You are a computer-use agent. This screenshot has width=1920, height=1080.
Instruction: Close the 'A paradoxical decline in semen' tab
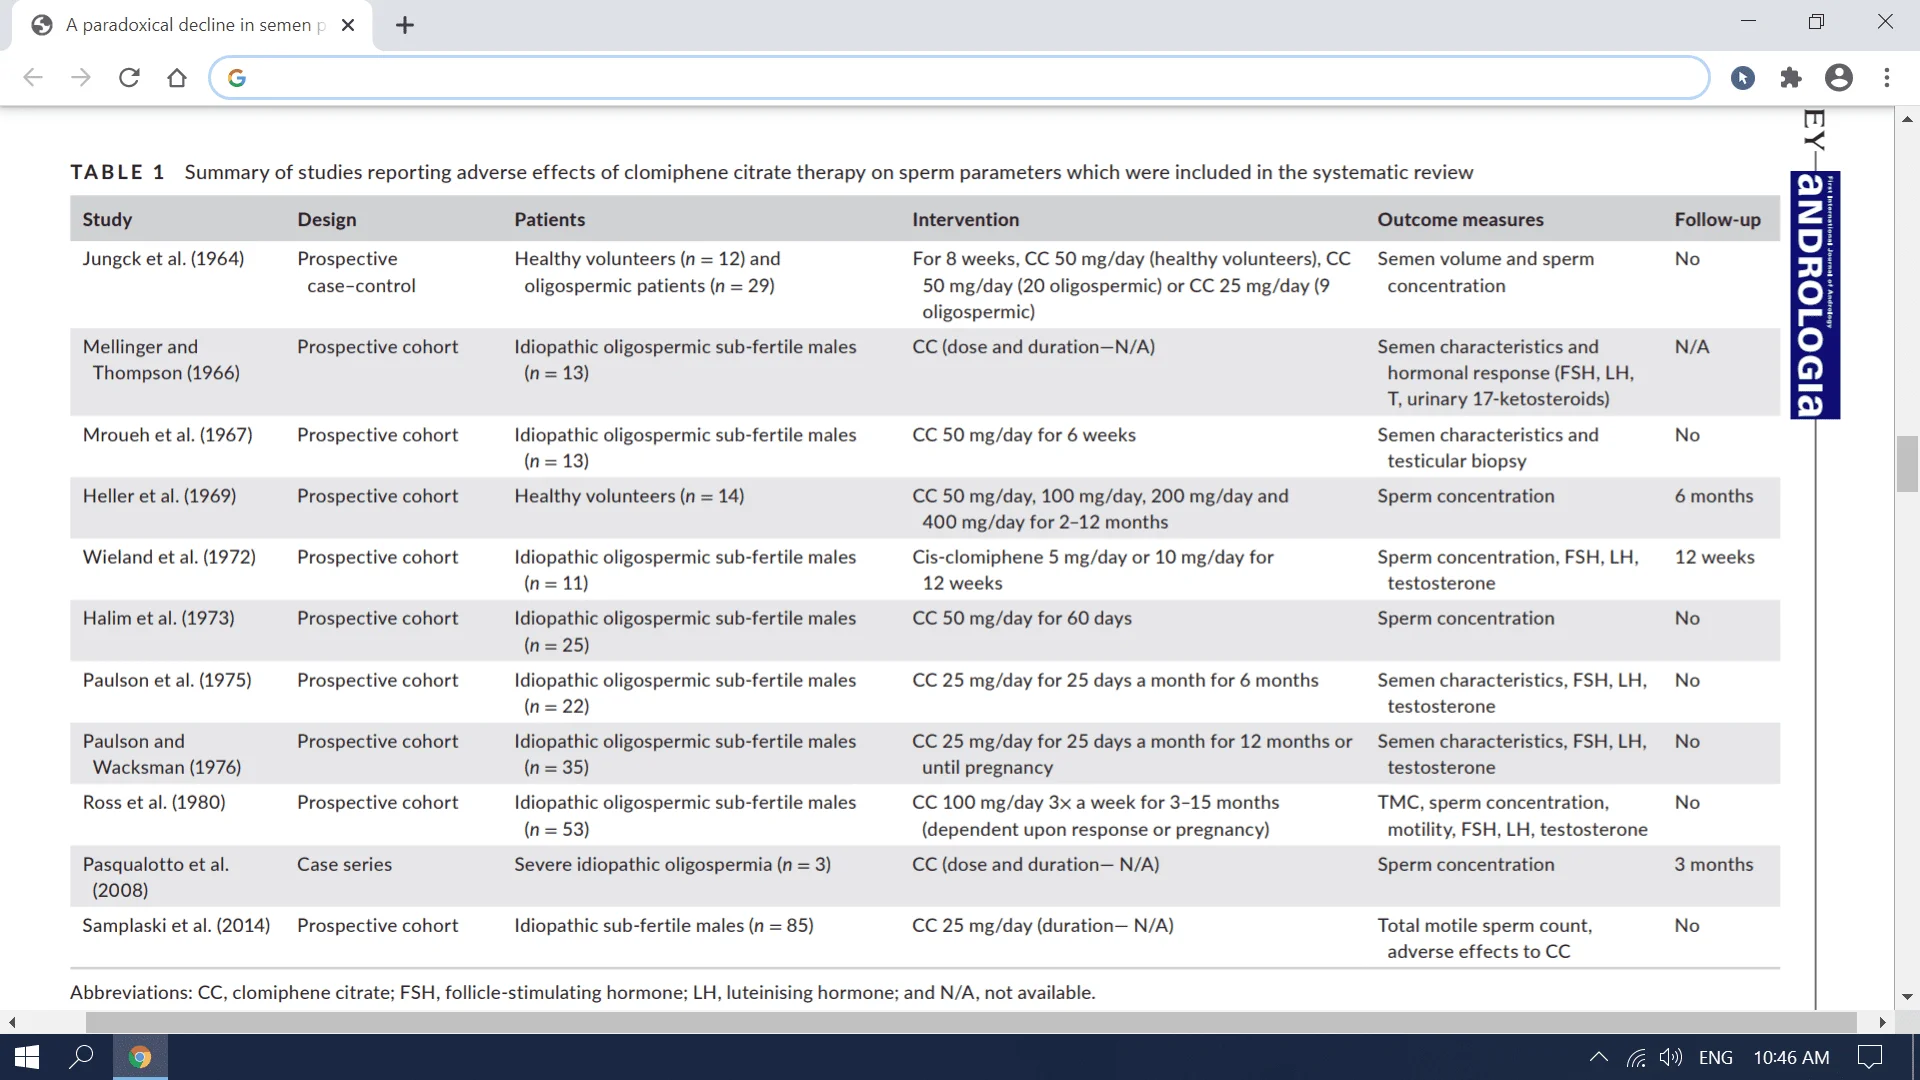pyautogui.click(x=348, y=25)
